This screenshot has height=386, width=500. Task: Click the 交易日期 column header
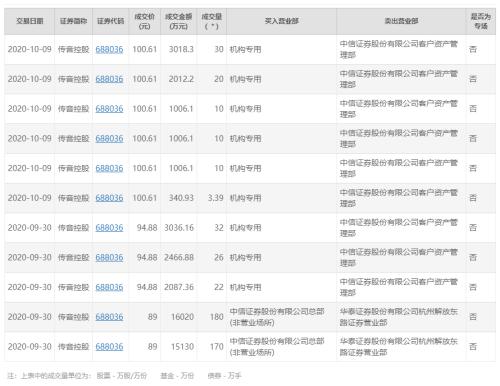click(x=30, y=21)
